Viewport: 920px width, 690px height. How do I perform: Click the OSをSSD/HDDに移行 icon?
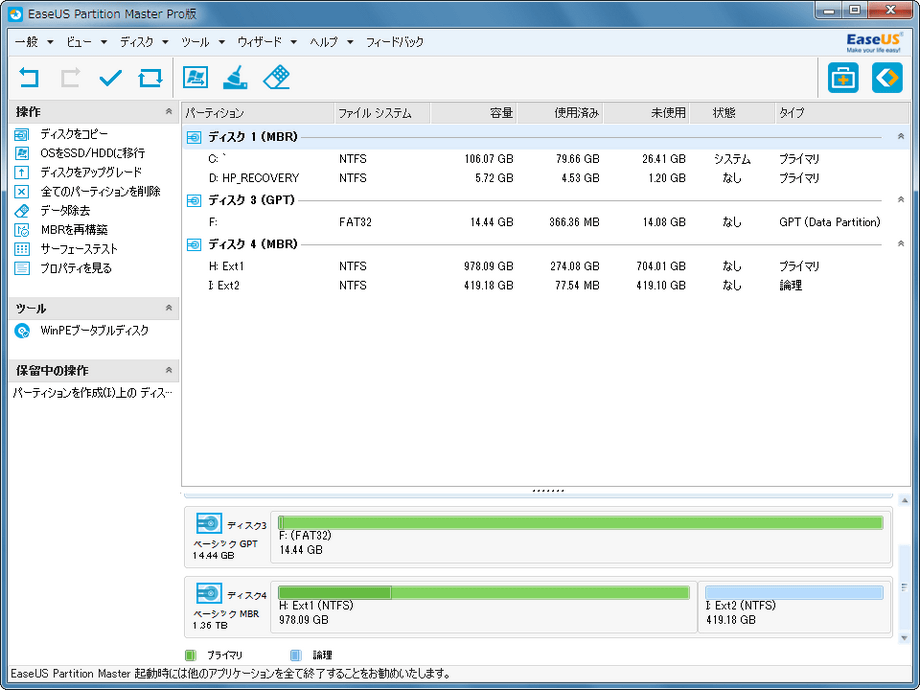(x=22, y=153)
